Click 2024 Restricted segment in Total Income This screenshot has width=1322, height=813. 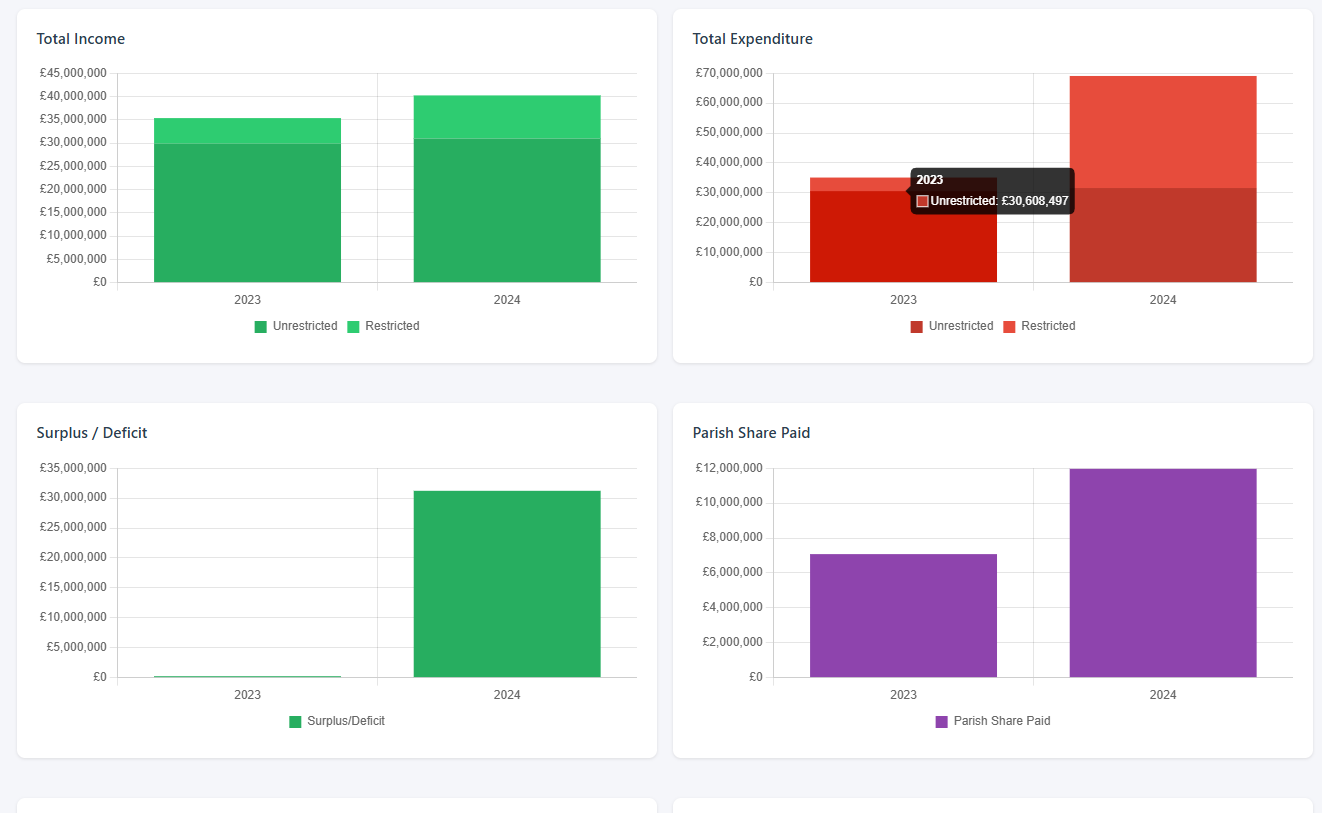(507, 117)
